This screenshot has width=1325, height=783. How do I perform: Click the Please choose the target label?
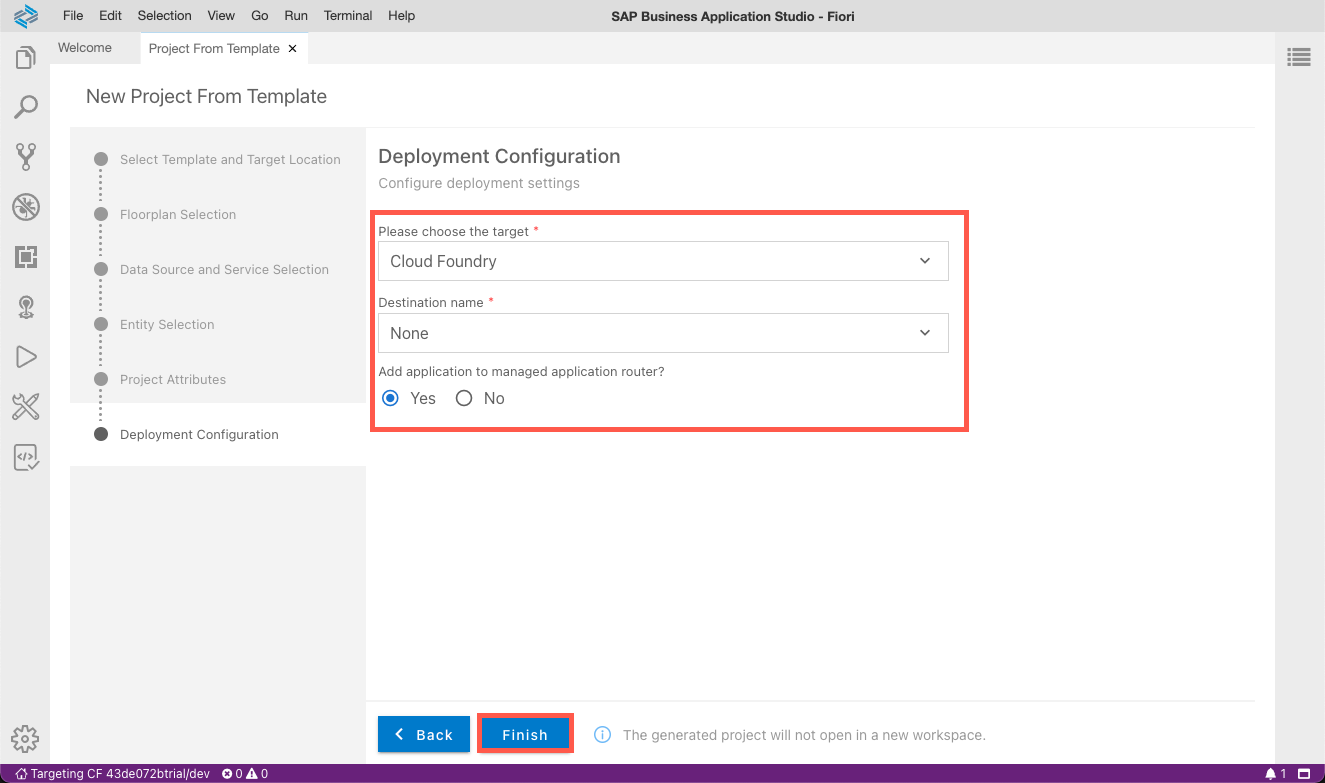[453, 232]
